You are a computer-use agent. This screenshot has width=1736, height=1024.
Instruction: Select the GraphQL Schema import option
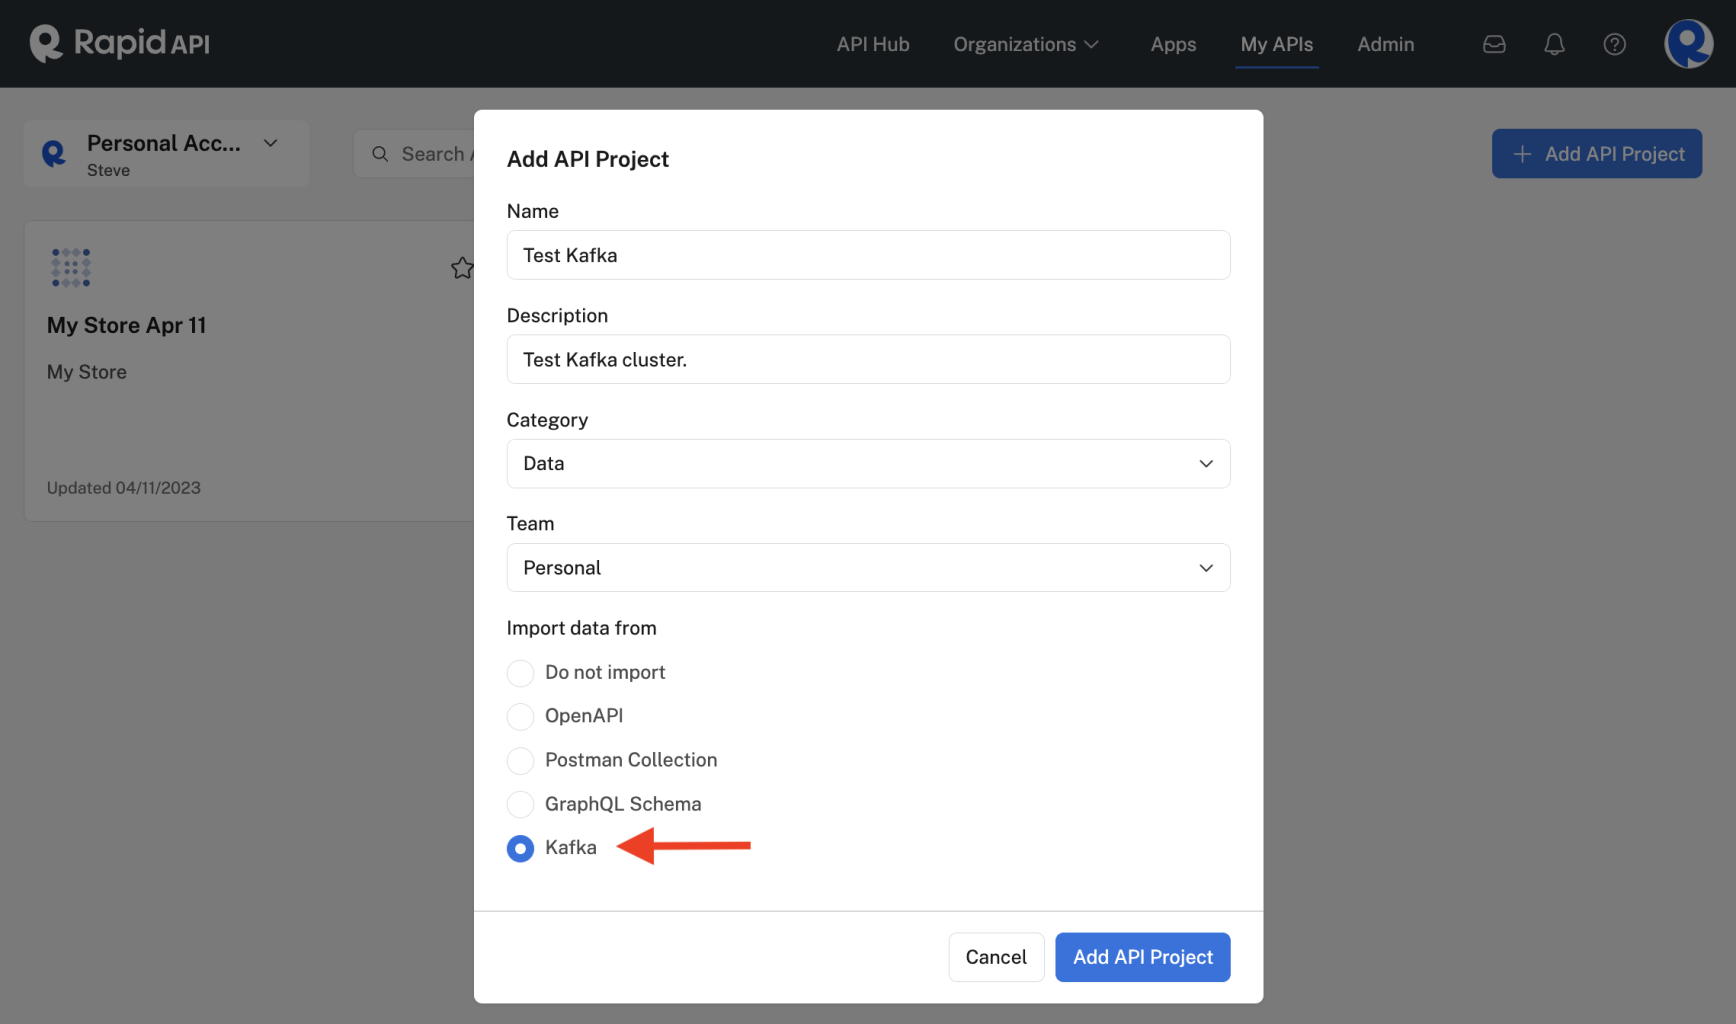click(x=520, y=804)
